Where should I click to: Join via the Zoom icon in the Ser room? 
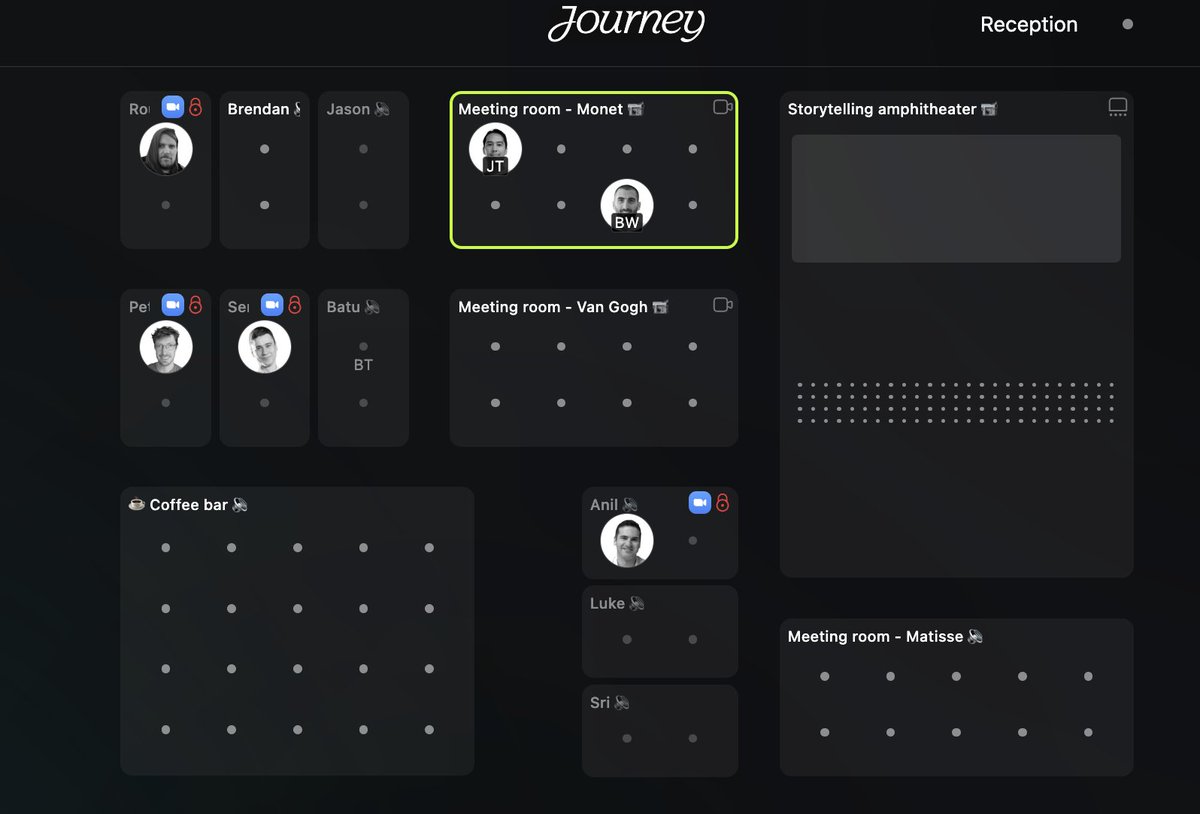pyautogui.click(x=272, y=304)
